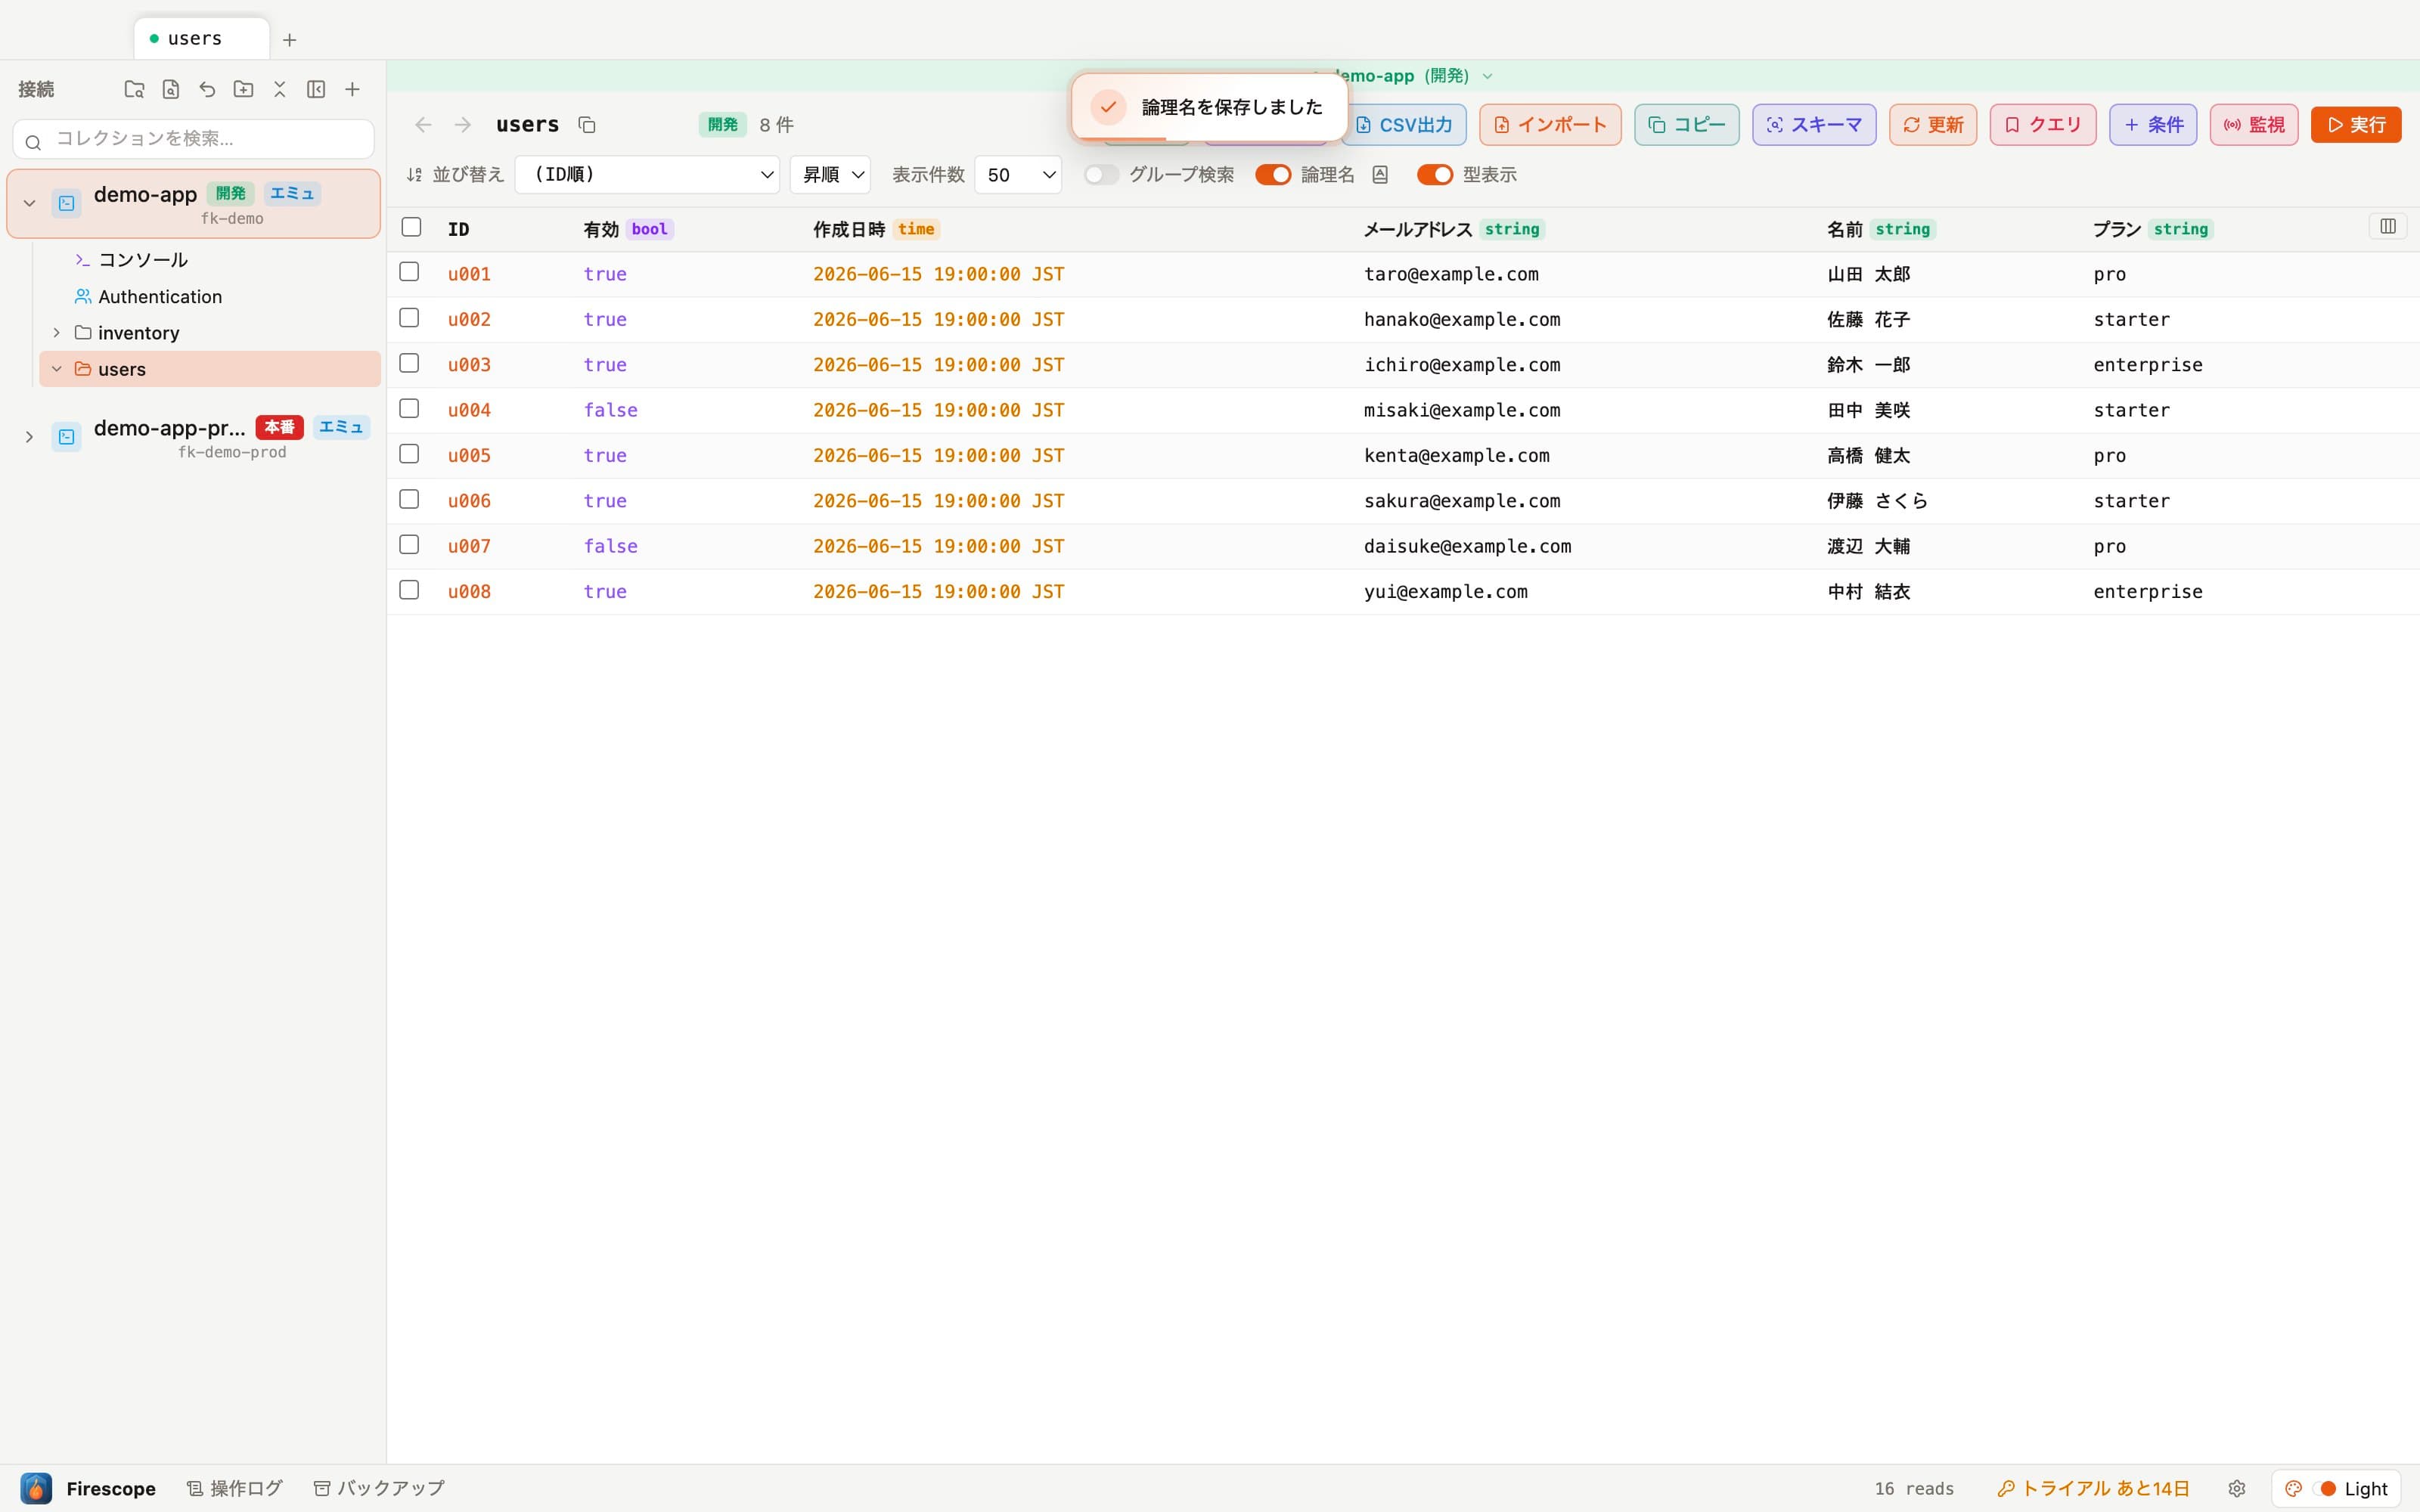Collapse the demo-app project chevron
The width and height of the screenshot is (2420, 1512).
point(29,203)
